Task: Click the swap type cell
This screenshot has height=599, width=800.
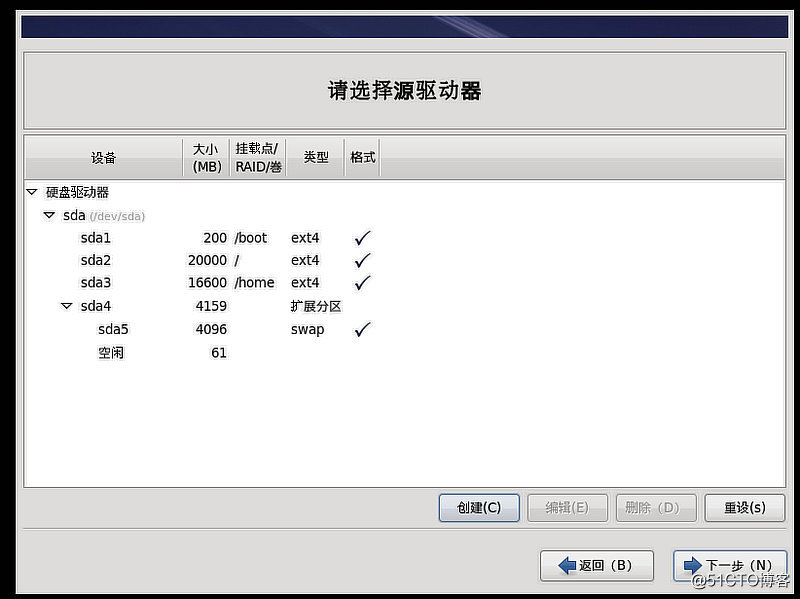Action: coord(307,330)
